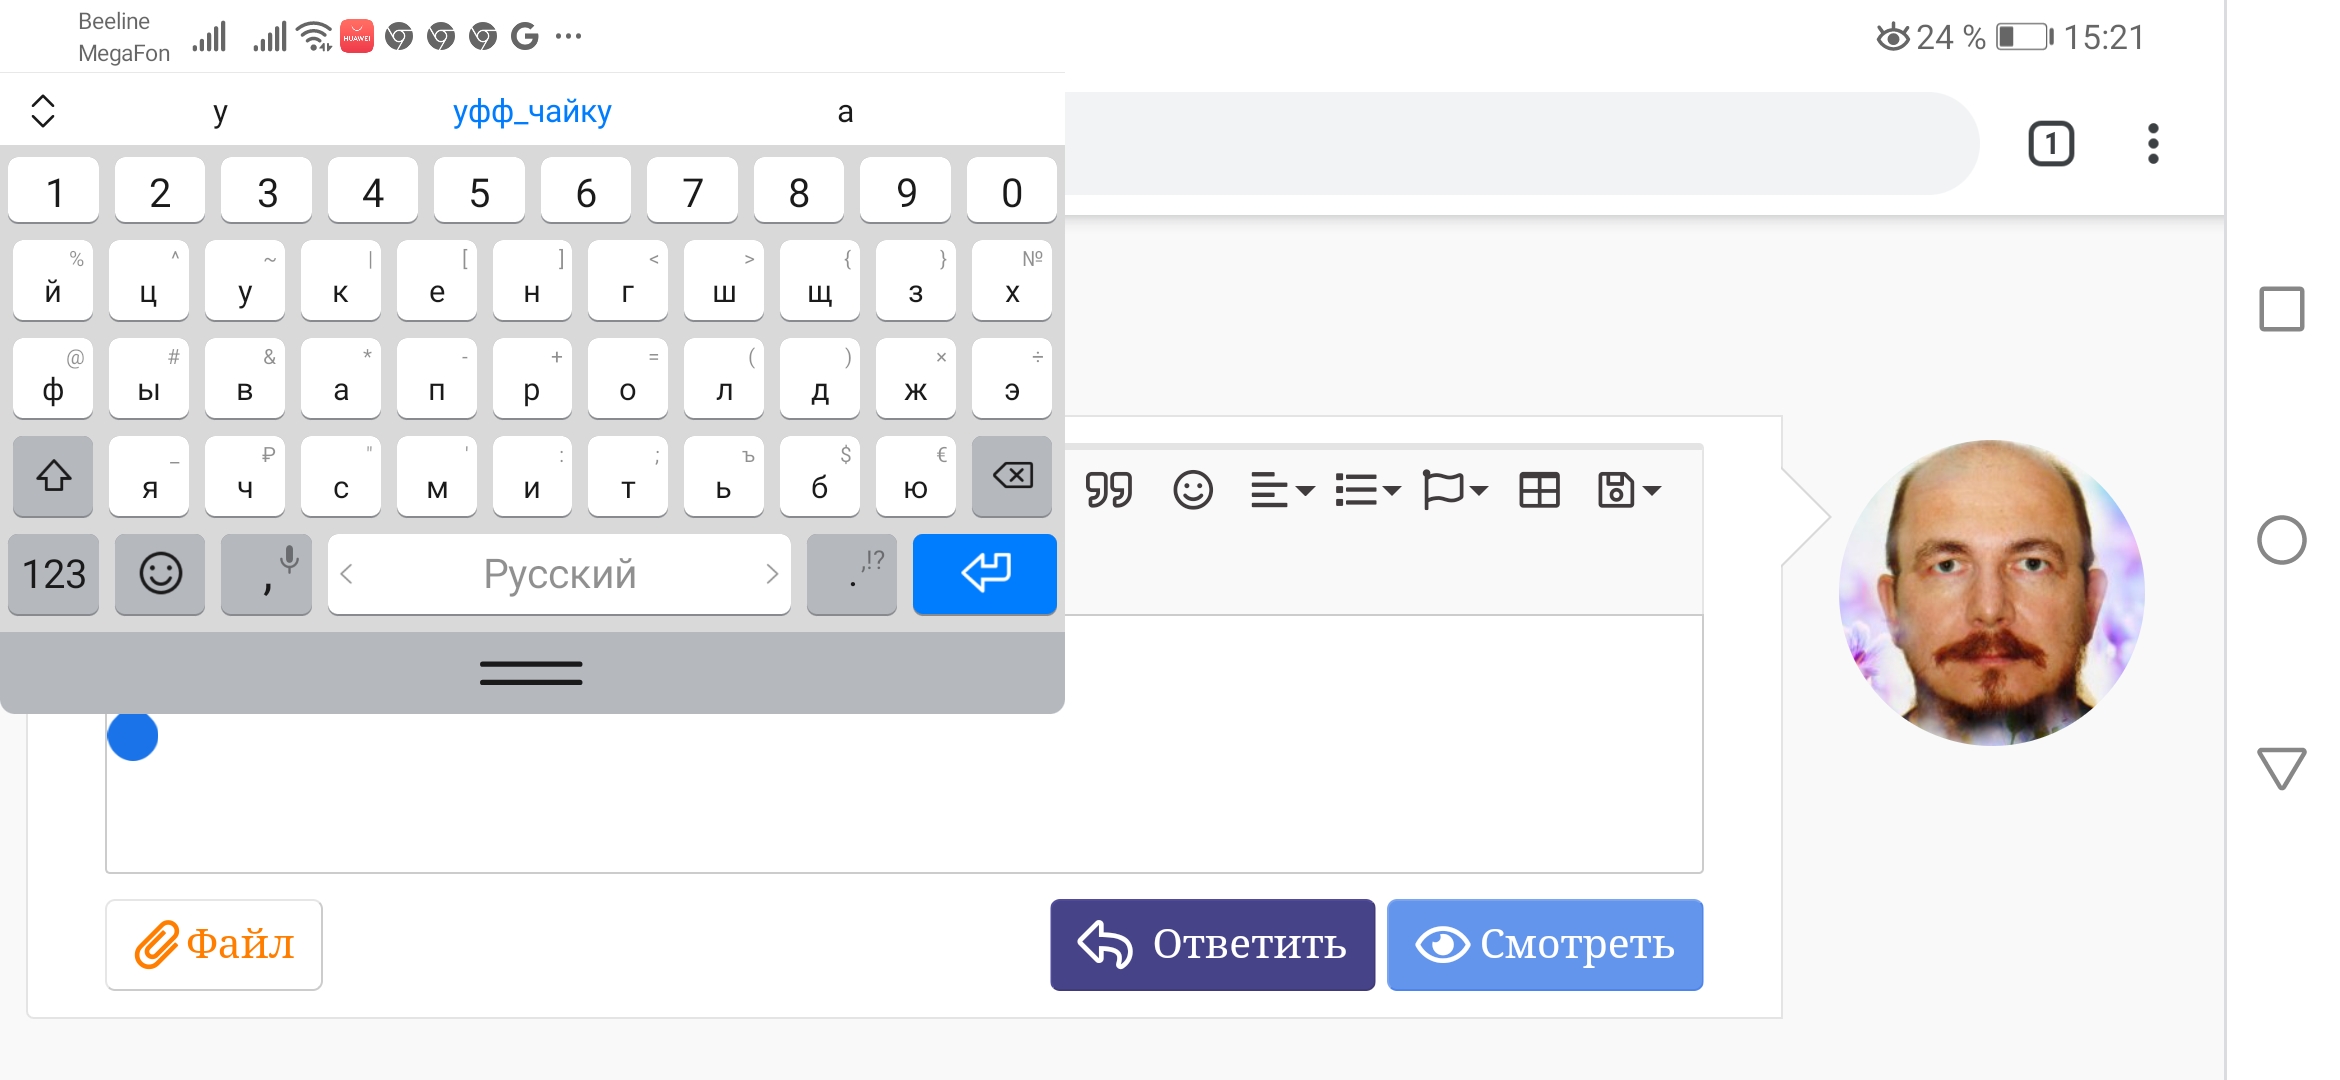Insert a table with the grid icon
2340x1080 pixels.
tap(1539, 490)
